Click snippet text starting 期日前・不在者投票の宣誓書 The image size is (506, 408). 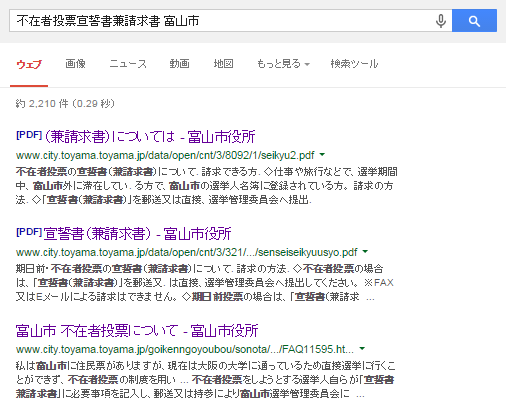pos(205,283)
